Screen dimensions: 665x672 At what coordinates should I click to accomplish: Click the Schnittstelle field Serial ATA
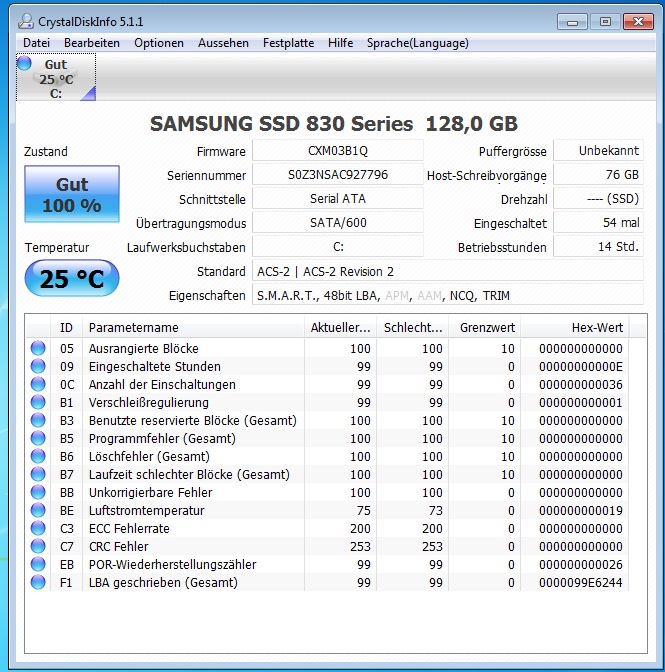[338, 199]
